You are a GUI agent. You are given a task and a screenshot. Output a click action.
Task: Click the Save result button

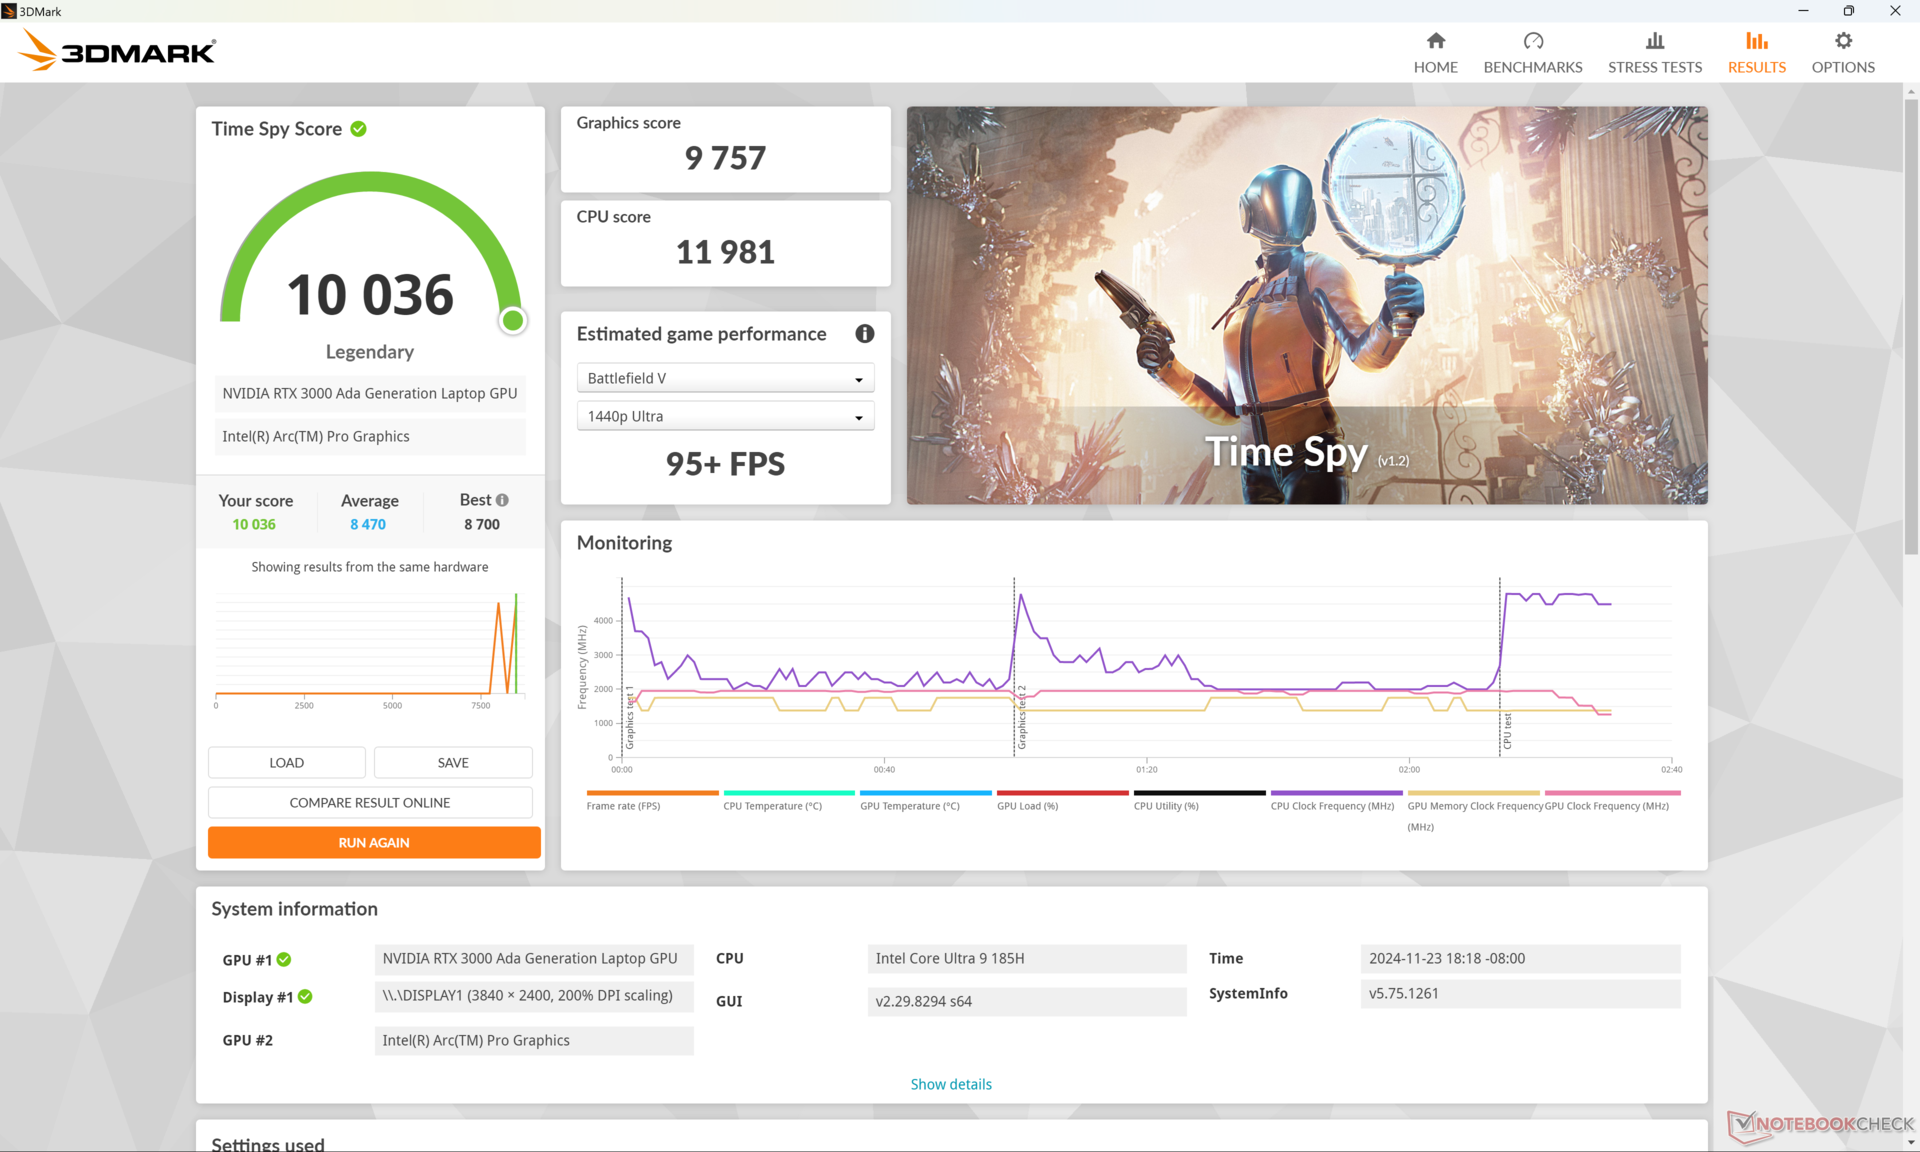click(x=452, y=762)
